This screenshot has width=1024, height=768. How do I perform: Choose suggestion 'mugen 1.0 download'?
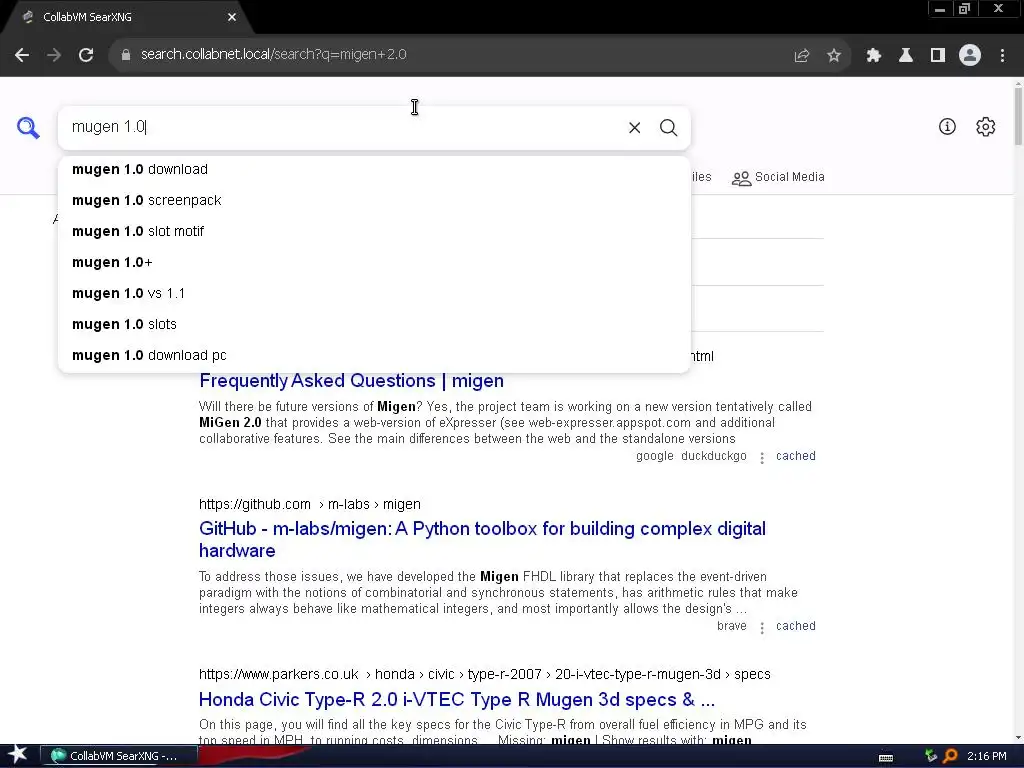[x=374, y=169]
